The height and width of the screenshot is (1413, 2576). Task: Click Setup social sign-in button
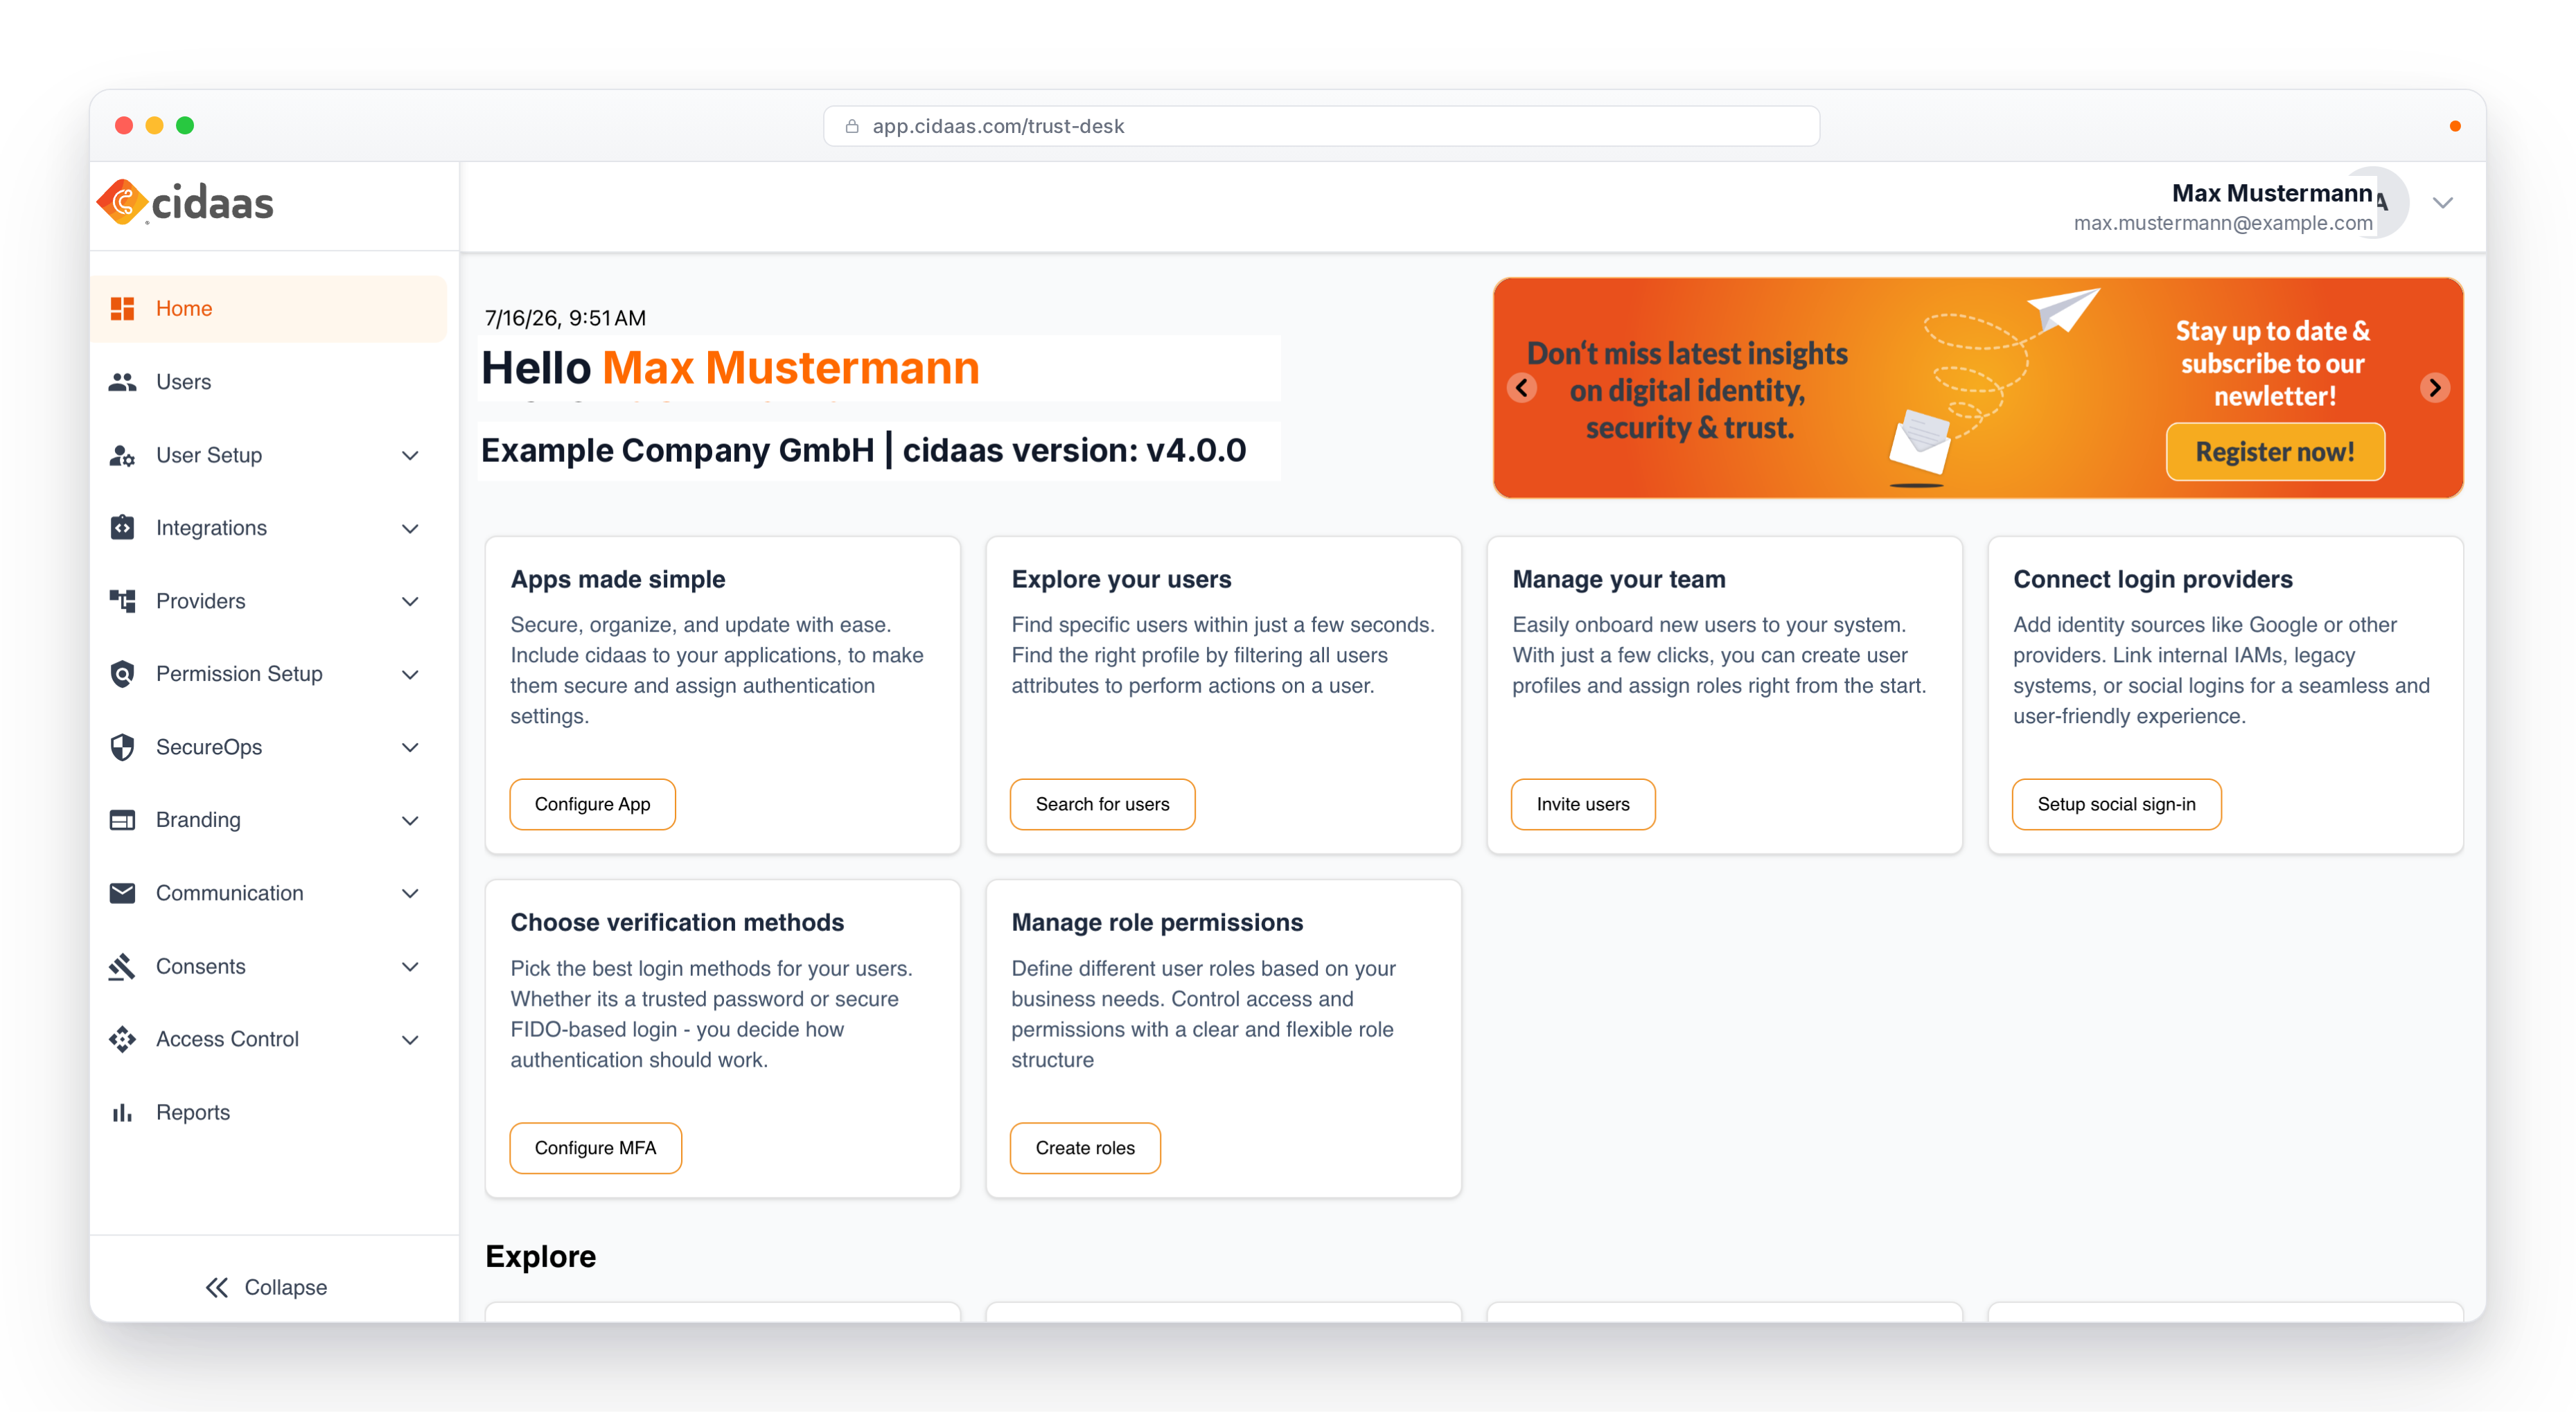2116,804
